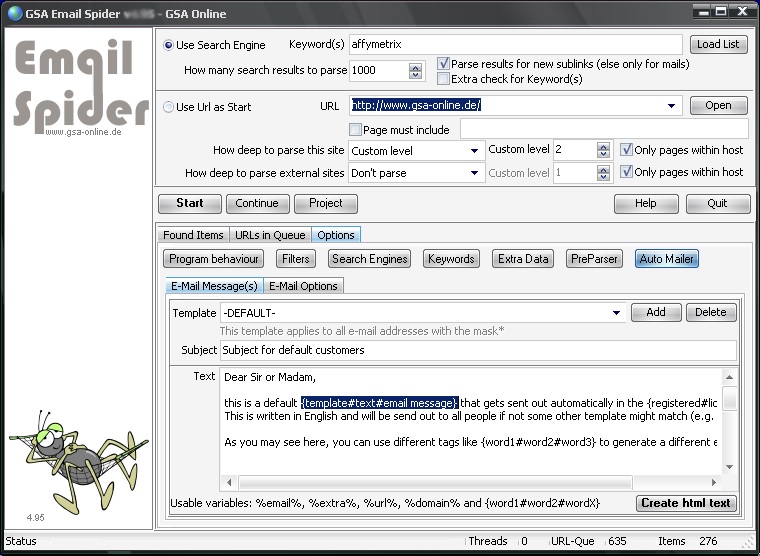The width and height of the screenshot is (760, 556).
Task: Expand the Template -DEFAULT- dropdown
Action: pyautogui.click(x=616, y=313)
